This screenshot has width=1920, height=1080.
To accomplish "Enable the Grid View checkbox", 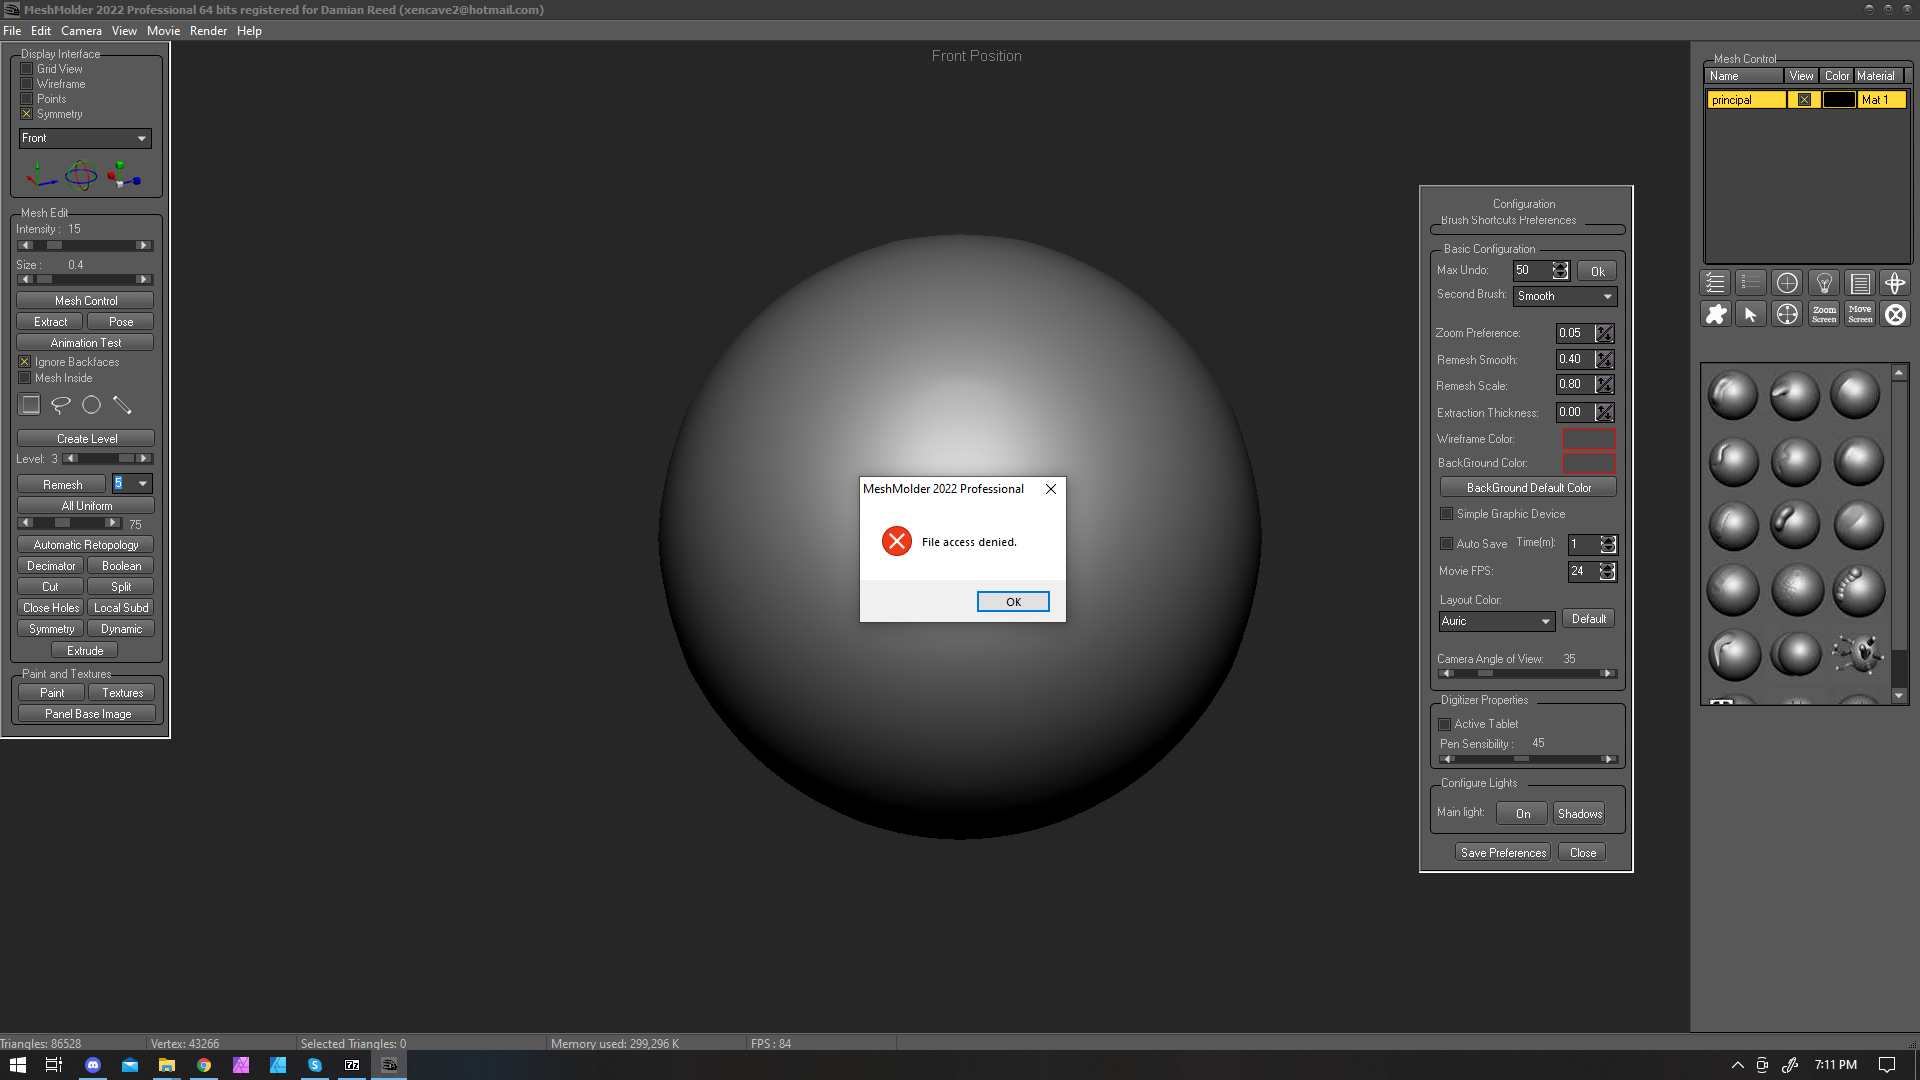I will (x=27, y=69).
